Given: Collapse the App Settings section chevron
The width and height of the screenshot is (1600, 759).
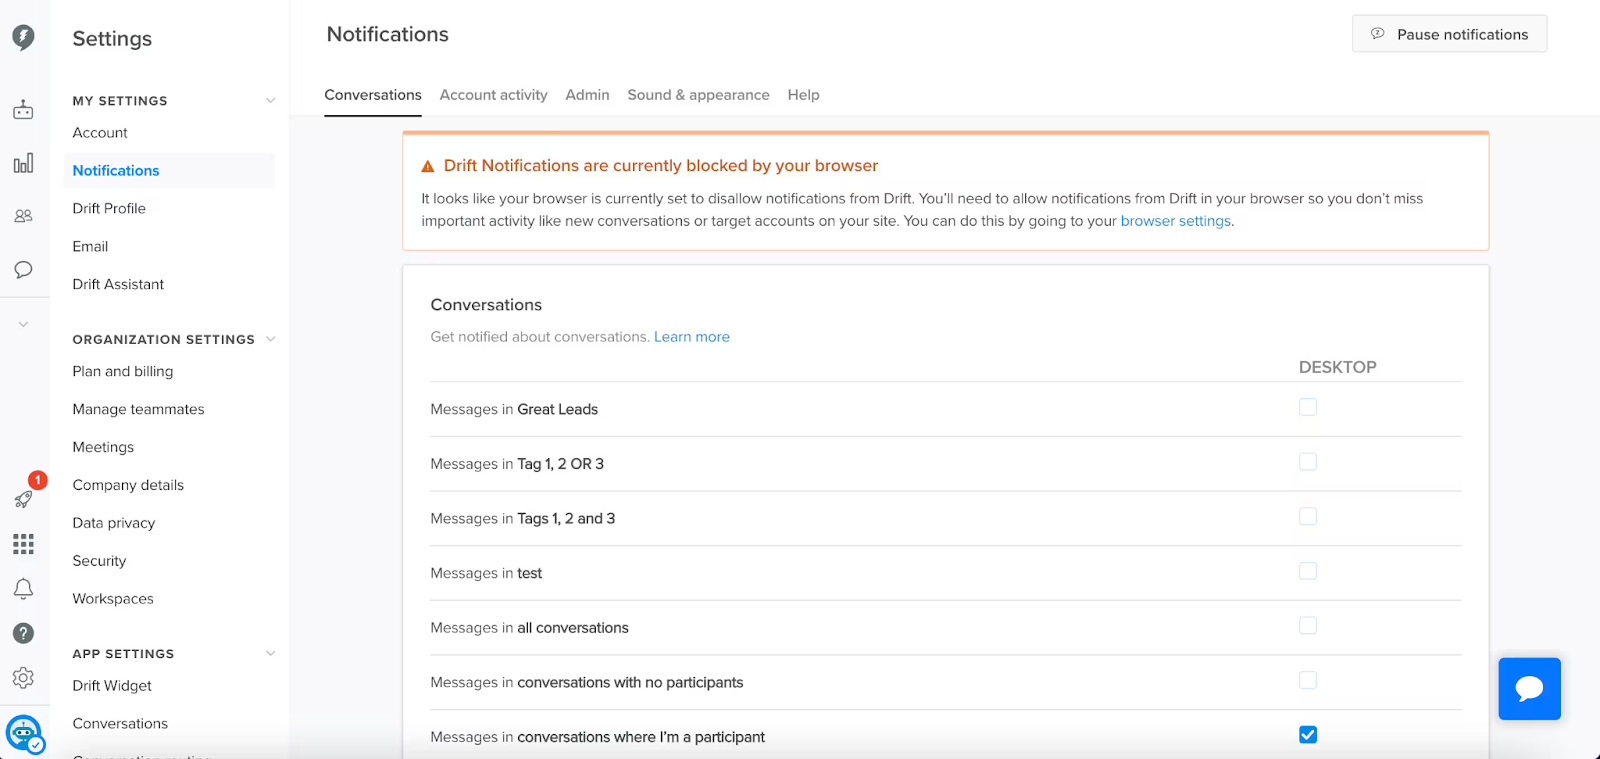Looking at the screenshot, I should (270, 653).
